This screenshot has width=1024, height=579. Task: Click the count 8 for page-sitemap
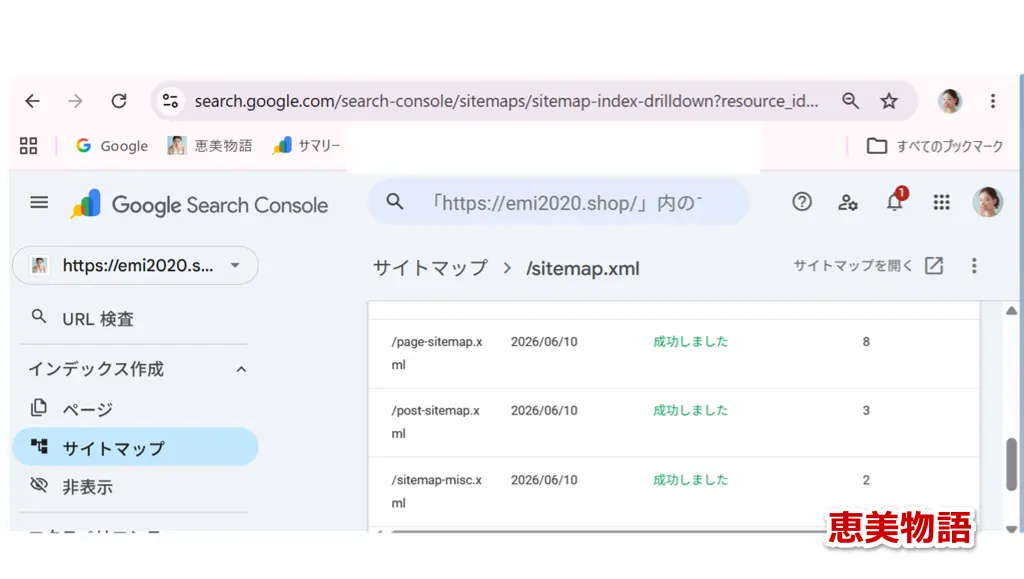(866, 342)
